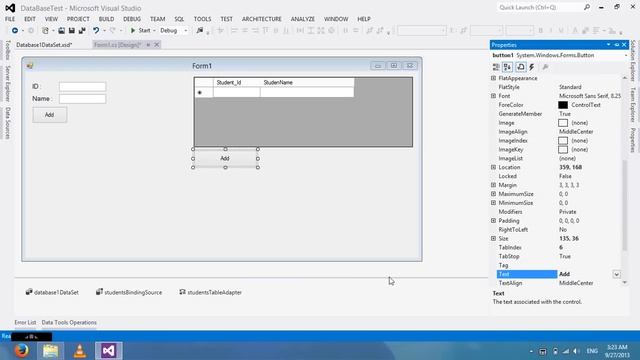This screenshot has width=640, height=360.
Task: Open the FILE menu
Action: pyautogui.click(x=10, y=19)
